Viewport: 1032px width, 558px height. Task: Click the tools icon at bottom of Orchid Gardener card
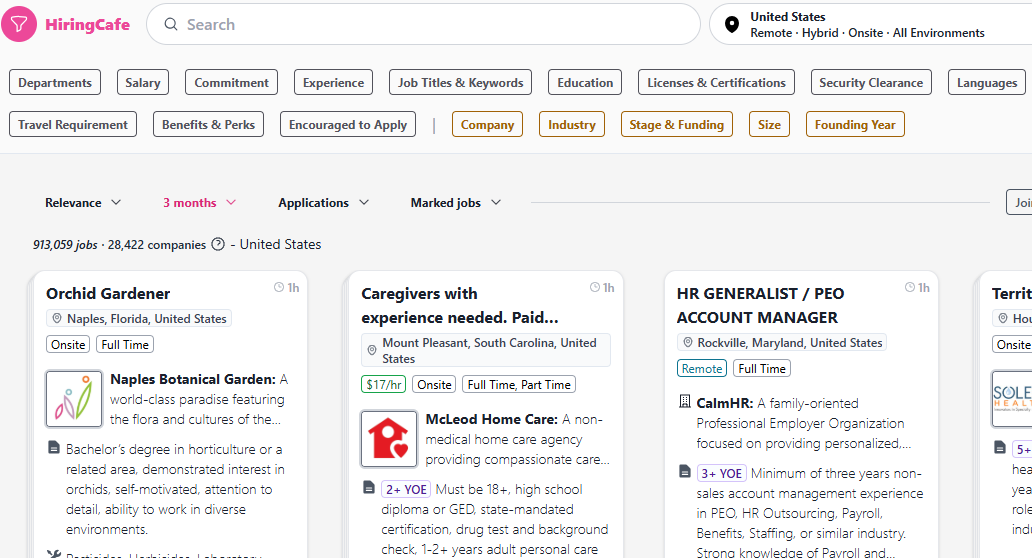[x=54, y=554]
